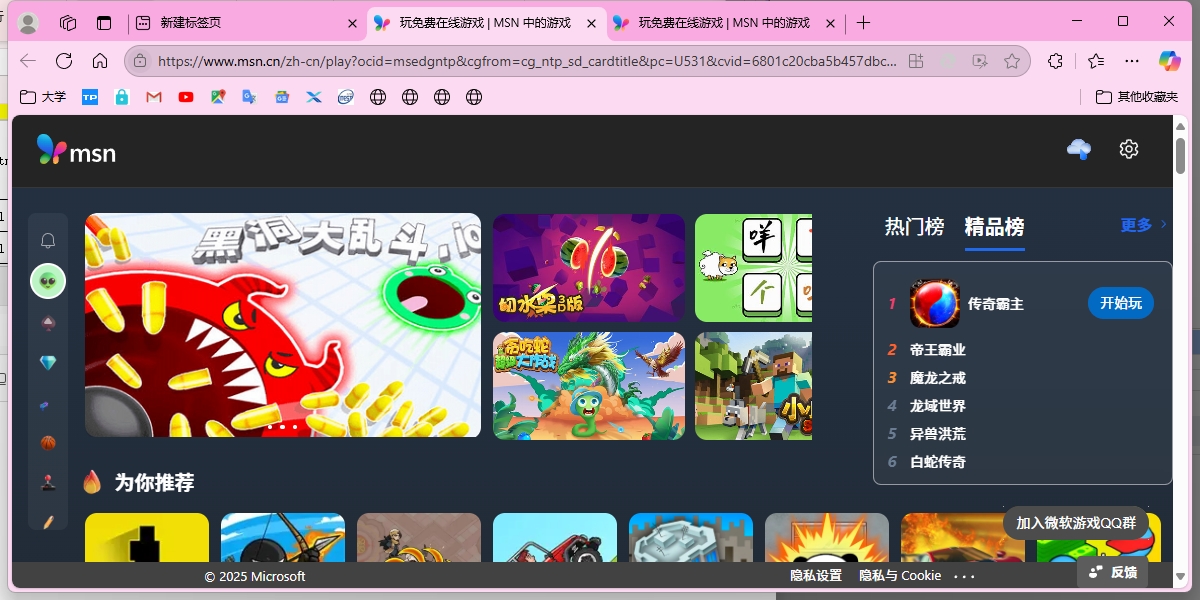Screen dimensions: 1200x600
Task: Expand 更多 rankings chevron link
Action: point(1143,225)
